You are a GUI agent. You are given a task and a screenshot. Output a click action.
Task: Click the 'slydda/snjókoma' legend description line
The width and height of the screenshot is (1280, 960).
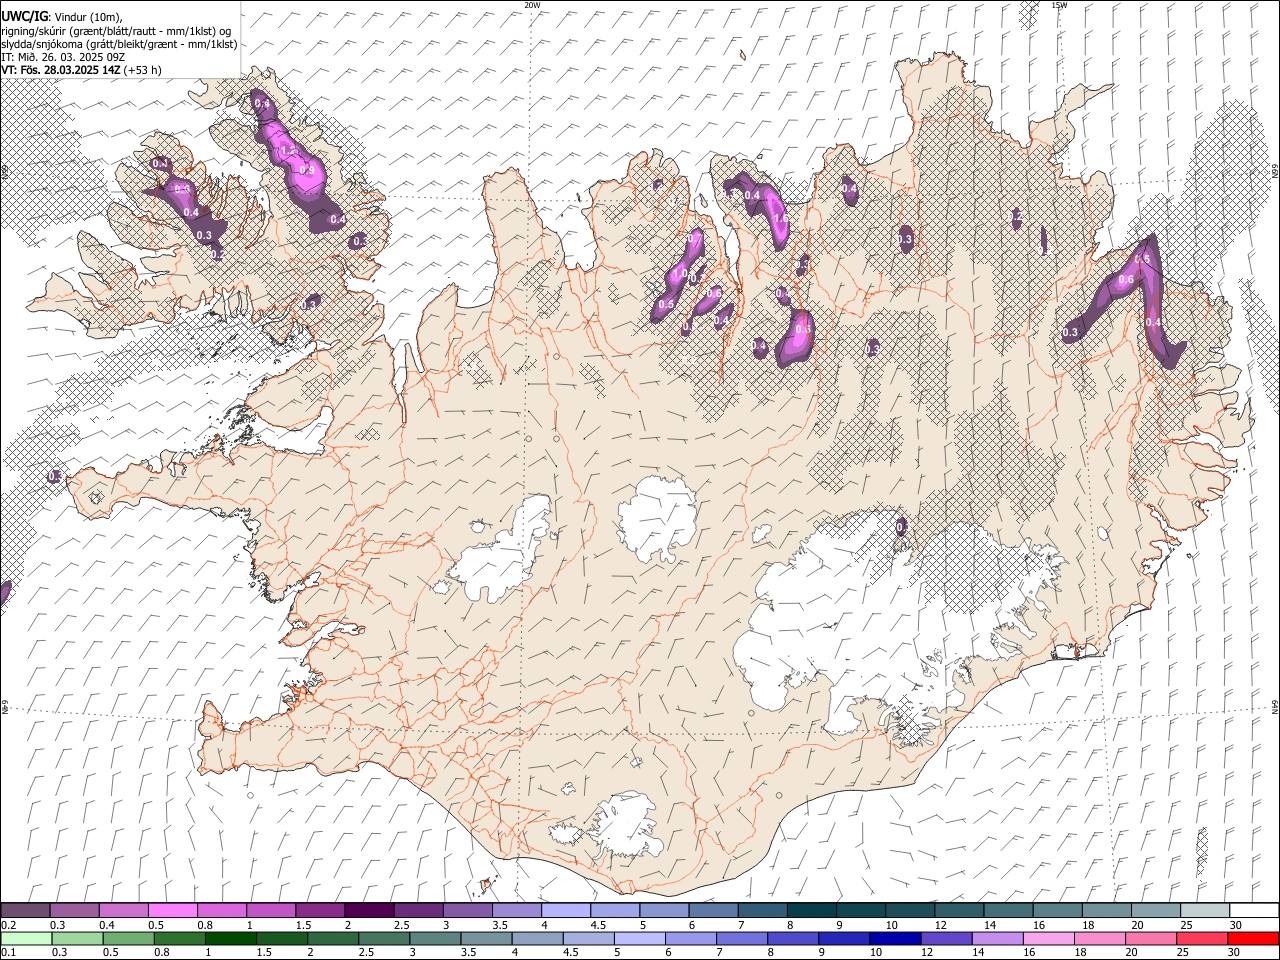coord(119,44)
